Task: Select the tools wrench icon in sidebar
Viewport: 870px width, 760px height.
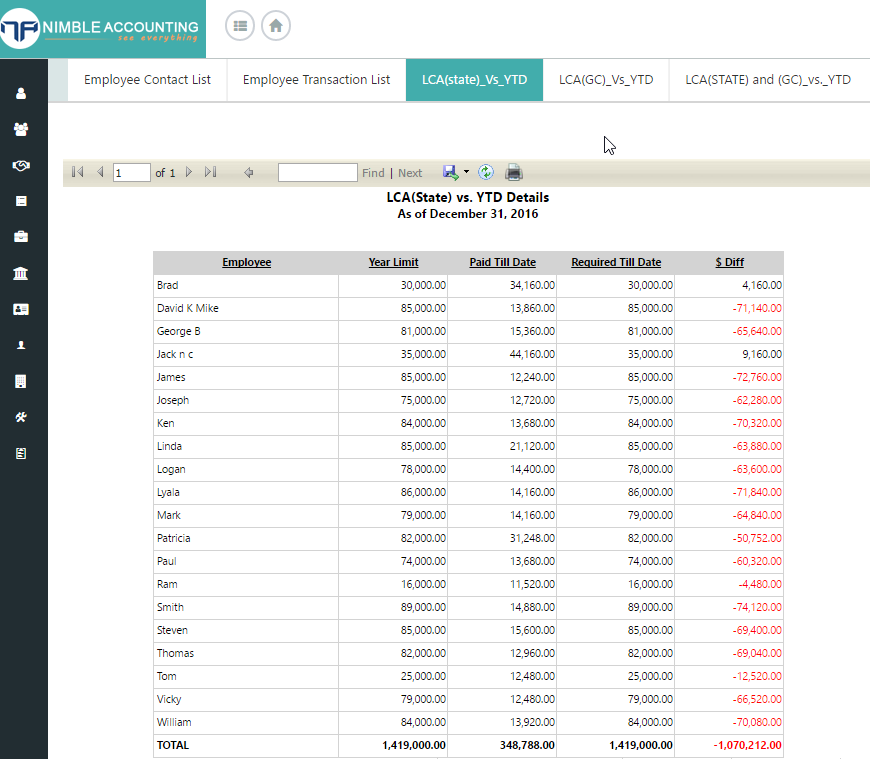Action: click(x=22, y=417)
